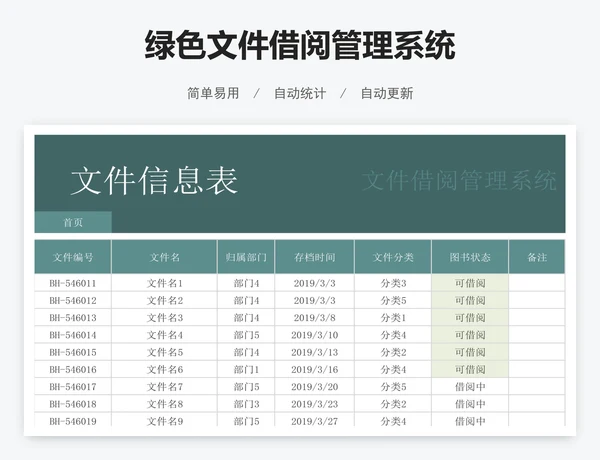Select the cell 文件名2
Image resolution: width=600 pixels, height=460 pixels.
point(165,300)
